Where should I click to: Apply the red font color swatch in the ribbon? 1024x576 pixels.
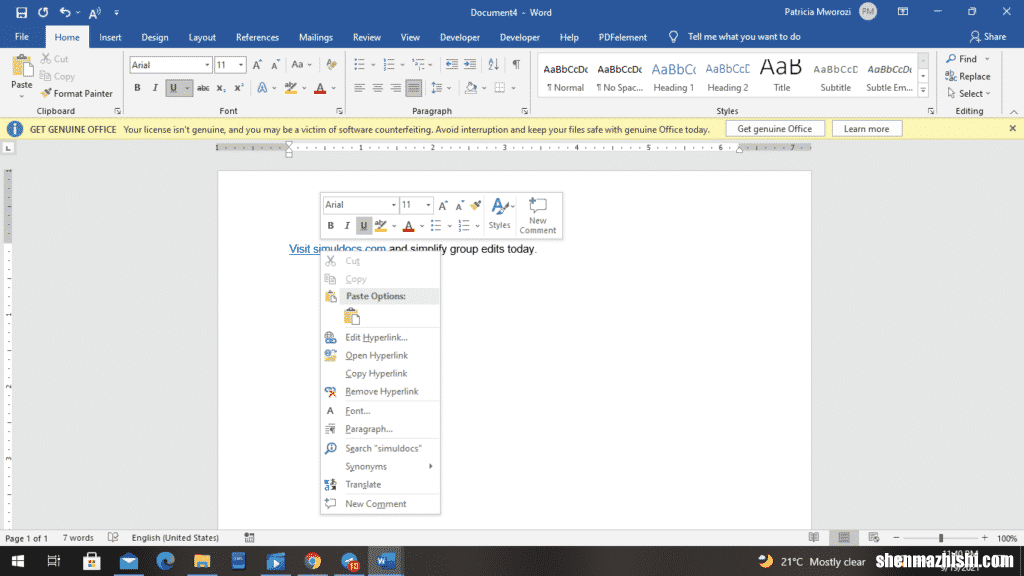coord(320,88)
